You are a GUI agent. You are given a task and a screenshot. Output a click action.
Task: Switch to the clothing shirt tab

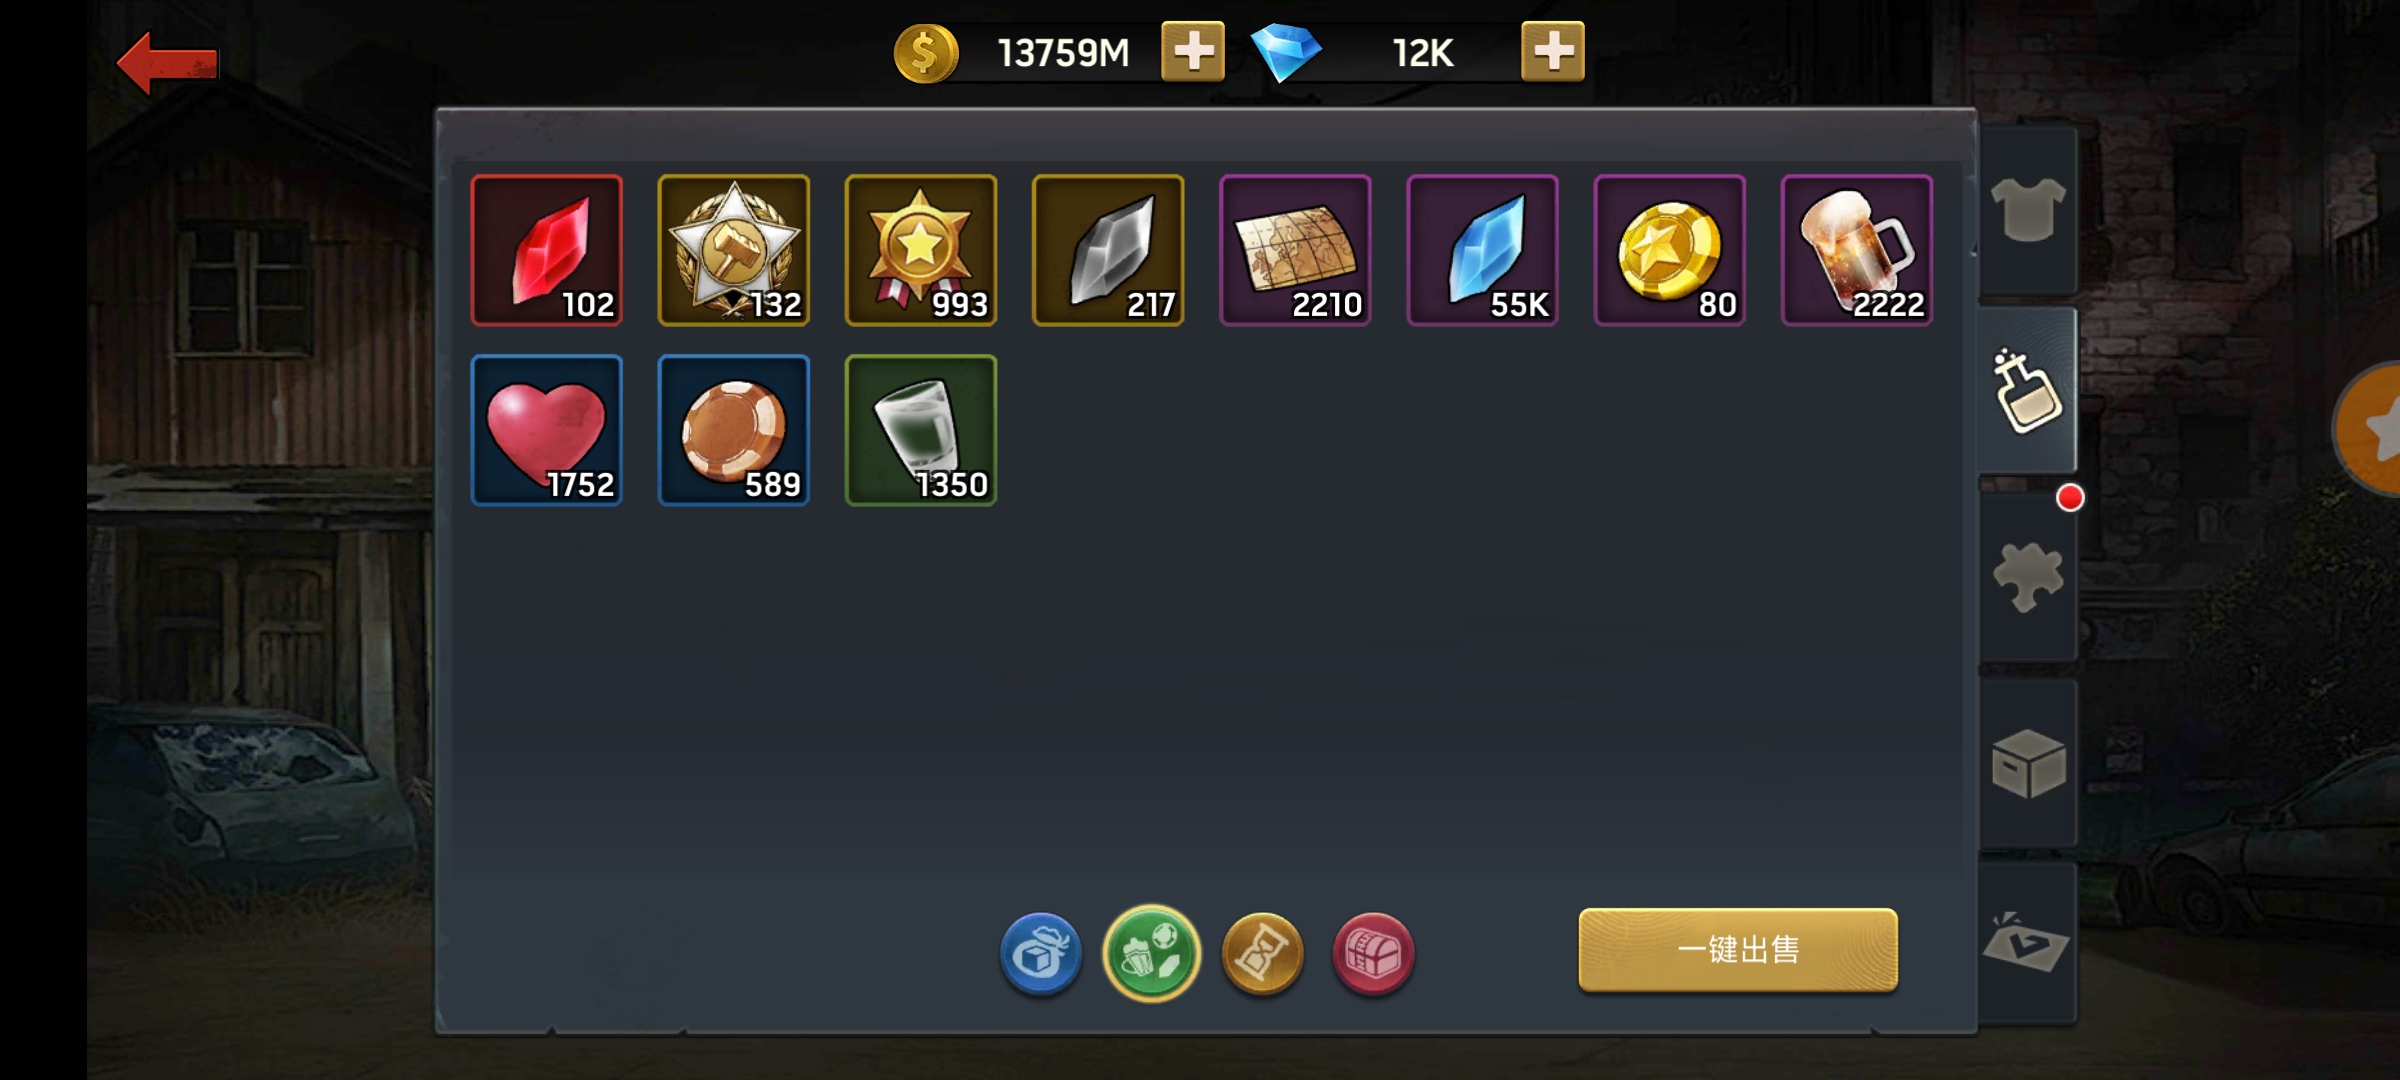pos(2028,210)
